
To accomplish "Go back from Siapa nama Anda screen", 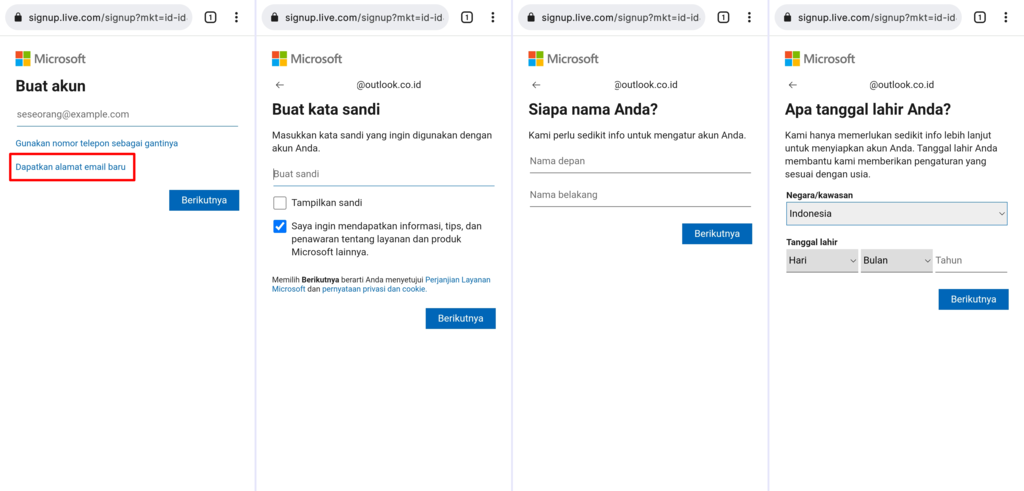I will click(536, 86).
